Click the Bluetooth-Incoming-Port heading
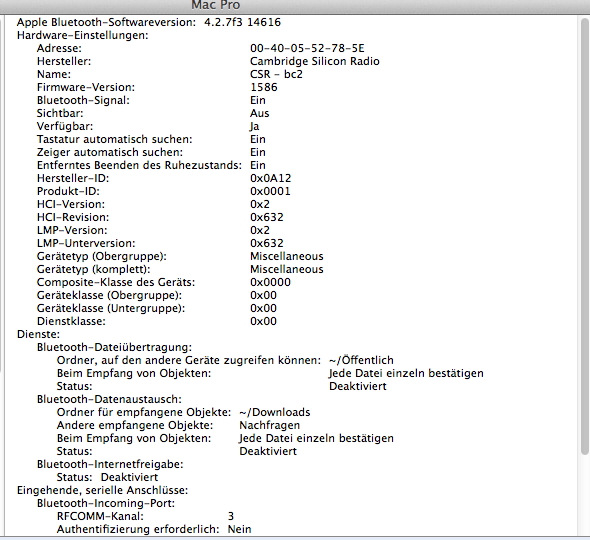Image resolution: width=590 pixels, height=540 pixels. tap(106, 503)
